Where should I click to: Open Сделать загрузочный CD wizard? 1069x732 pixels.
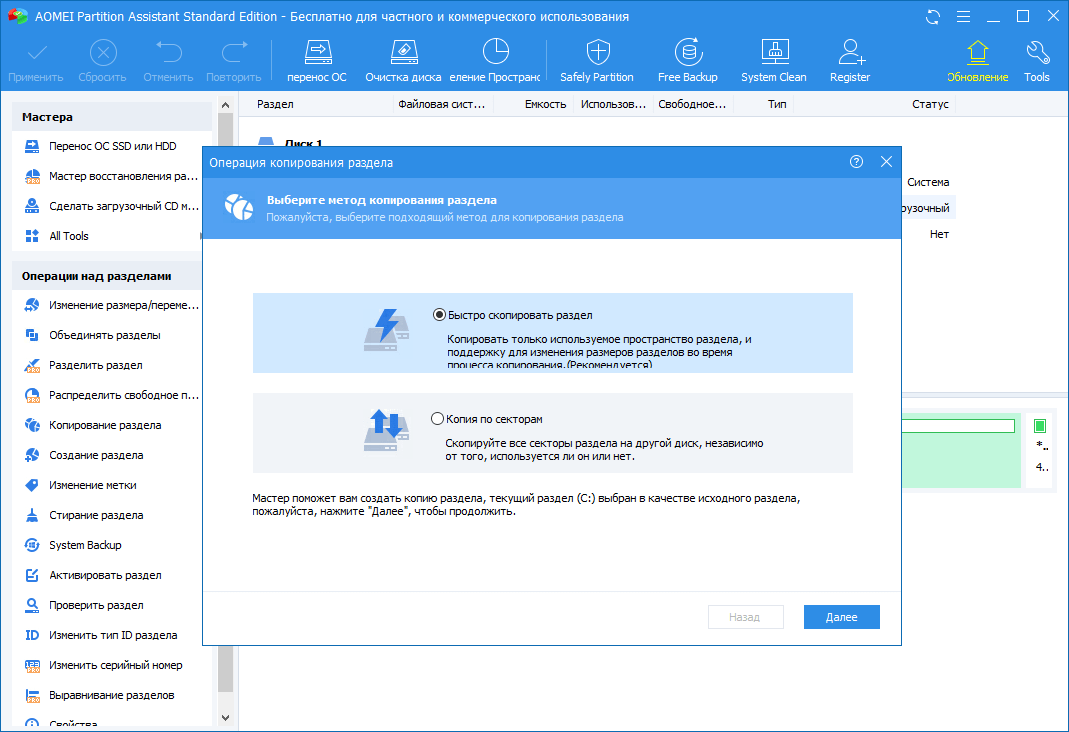coord(112,206)
